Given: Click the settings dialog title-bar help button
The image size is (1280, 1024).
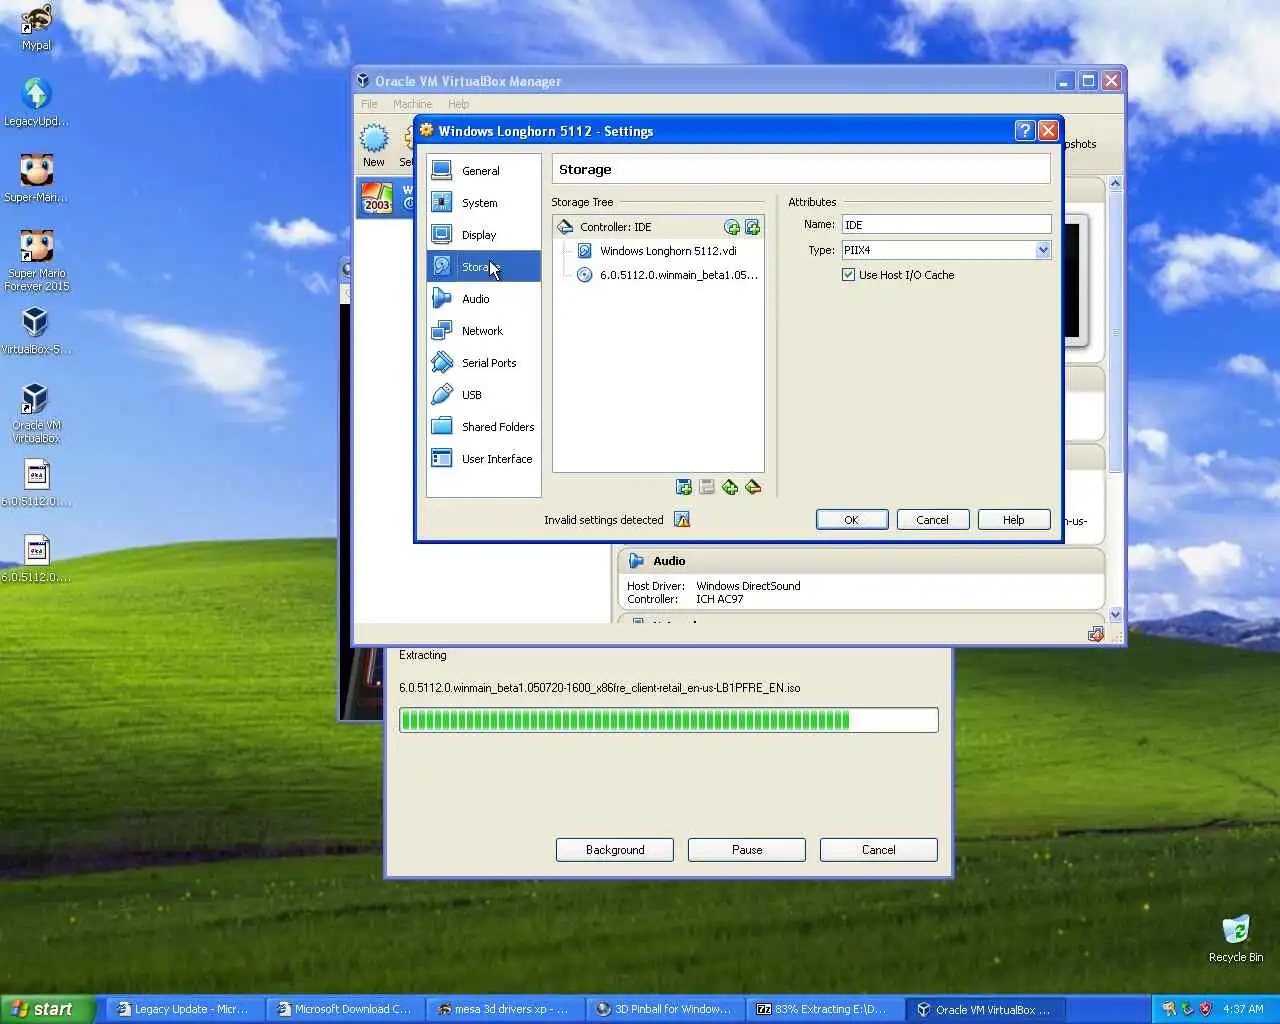Looking at the screenshot, I should point(1024,130).
